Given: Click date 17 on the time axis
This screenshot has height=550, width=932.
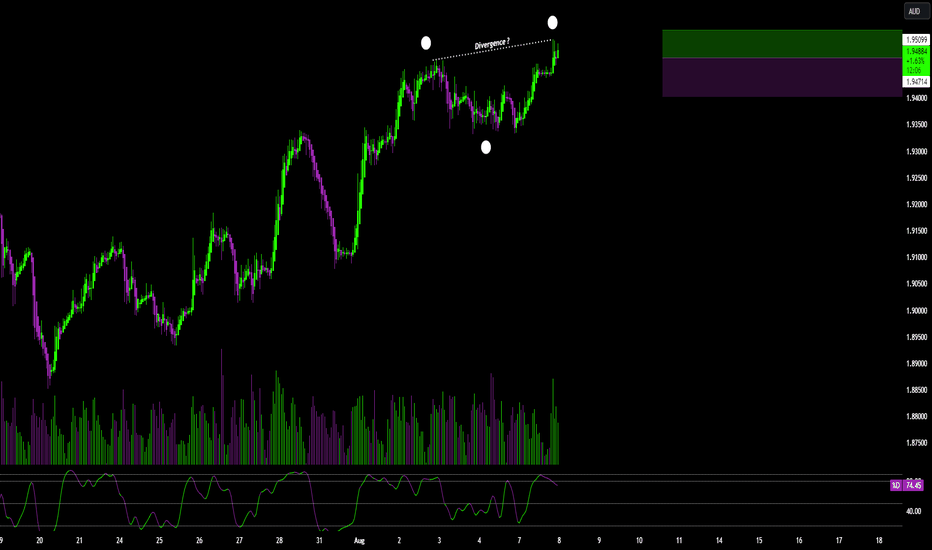Looking at the screenshot, I should 839,540.
